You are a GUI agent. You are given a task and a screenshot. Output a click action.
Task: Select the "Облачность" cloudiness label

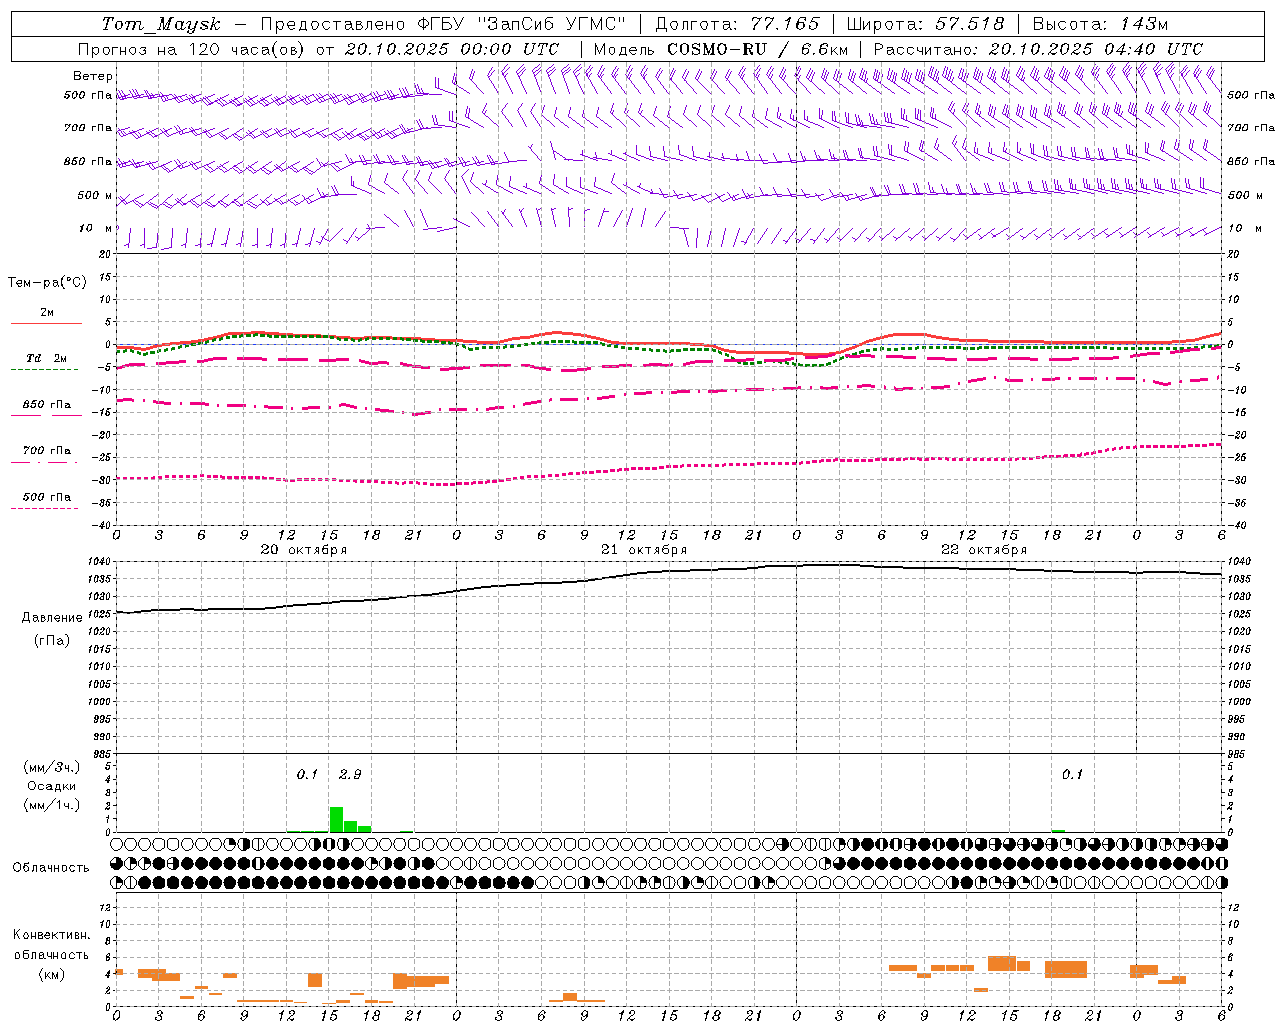pyautogui.click(x=51, y=868)
